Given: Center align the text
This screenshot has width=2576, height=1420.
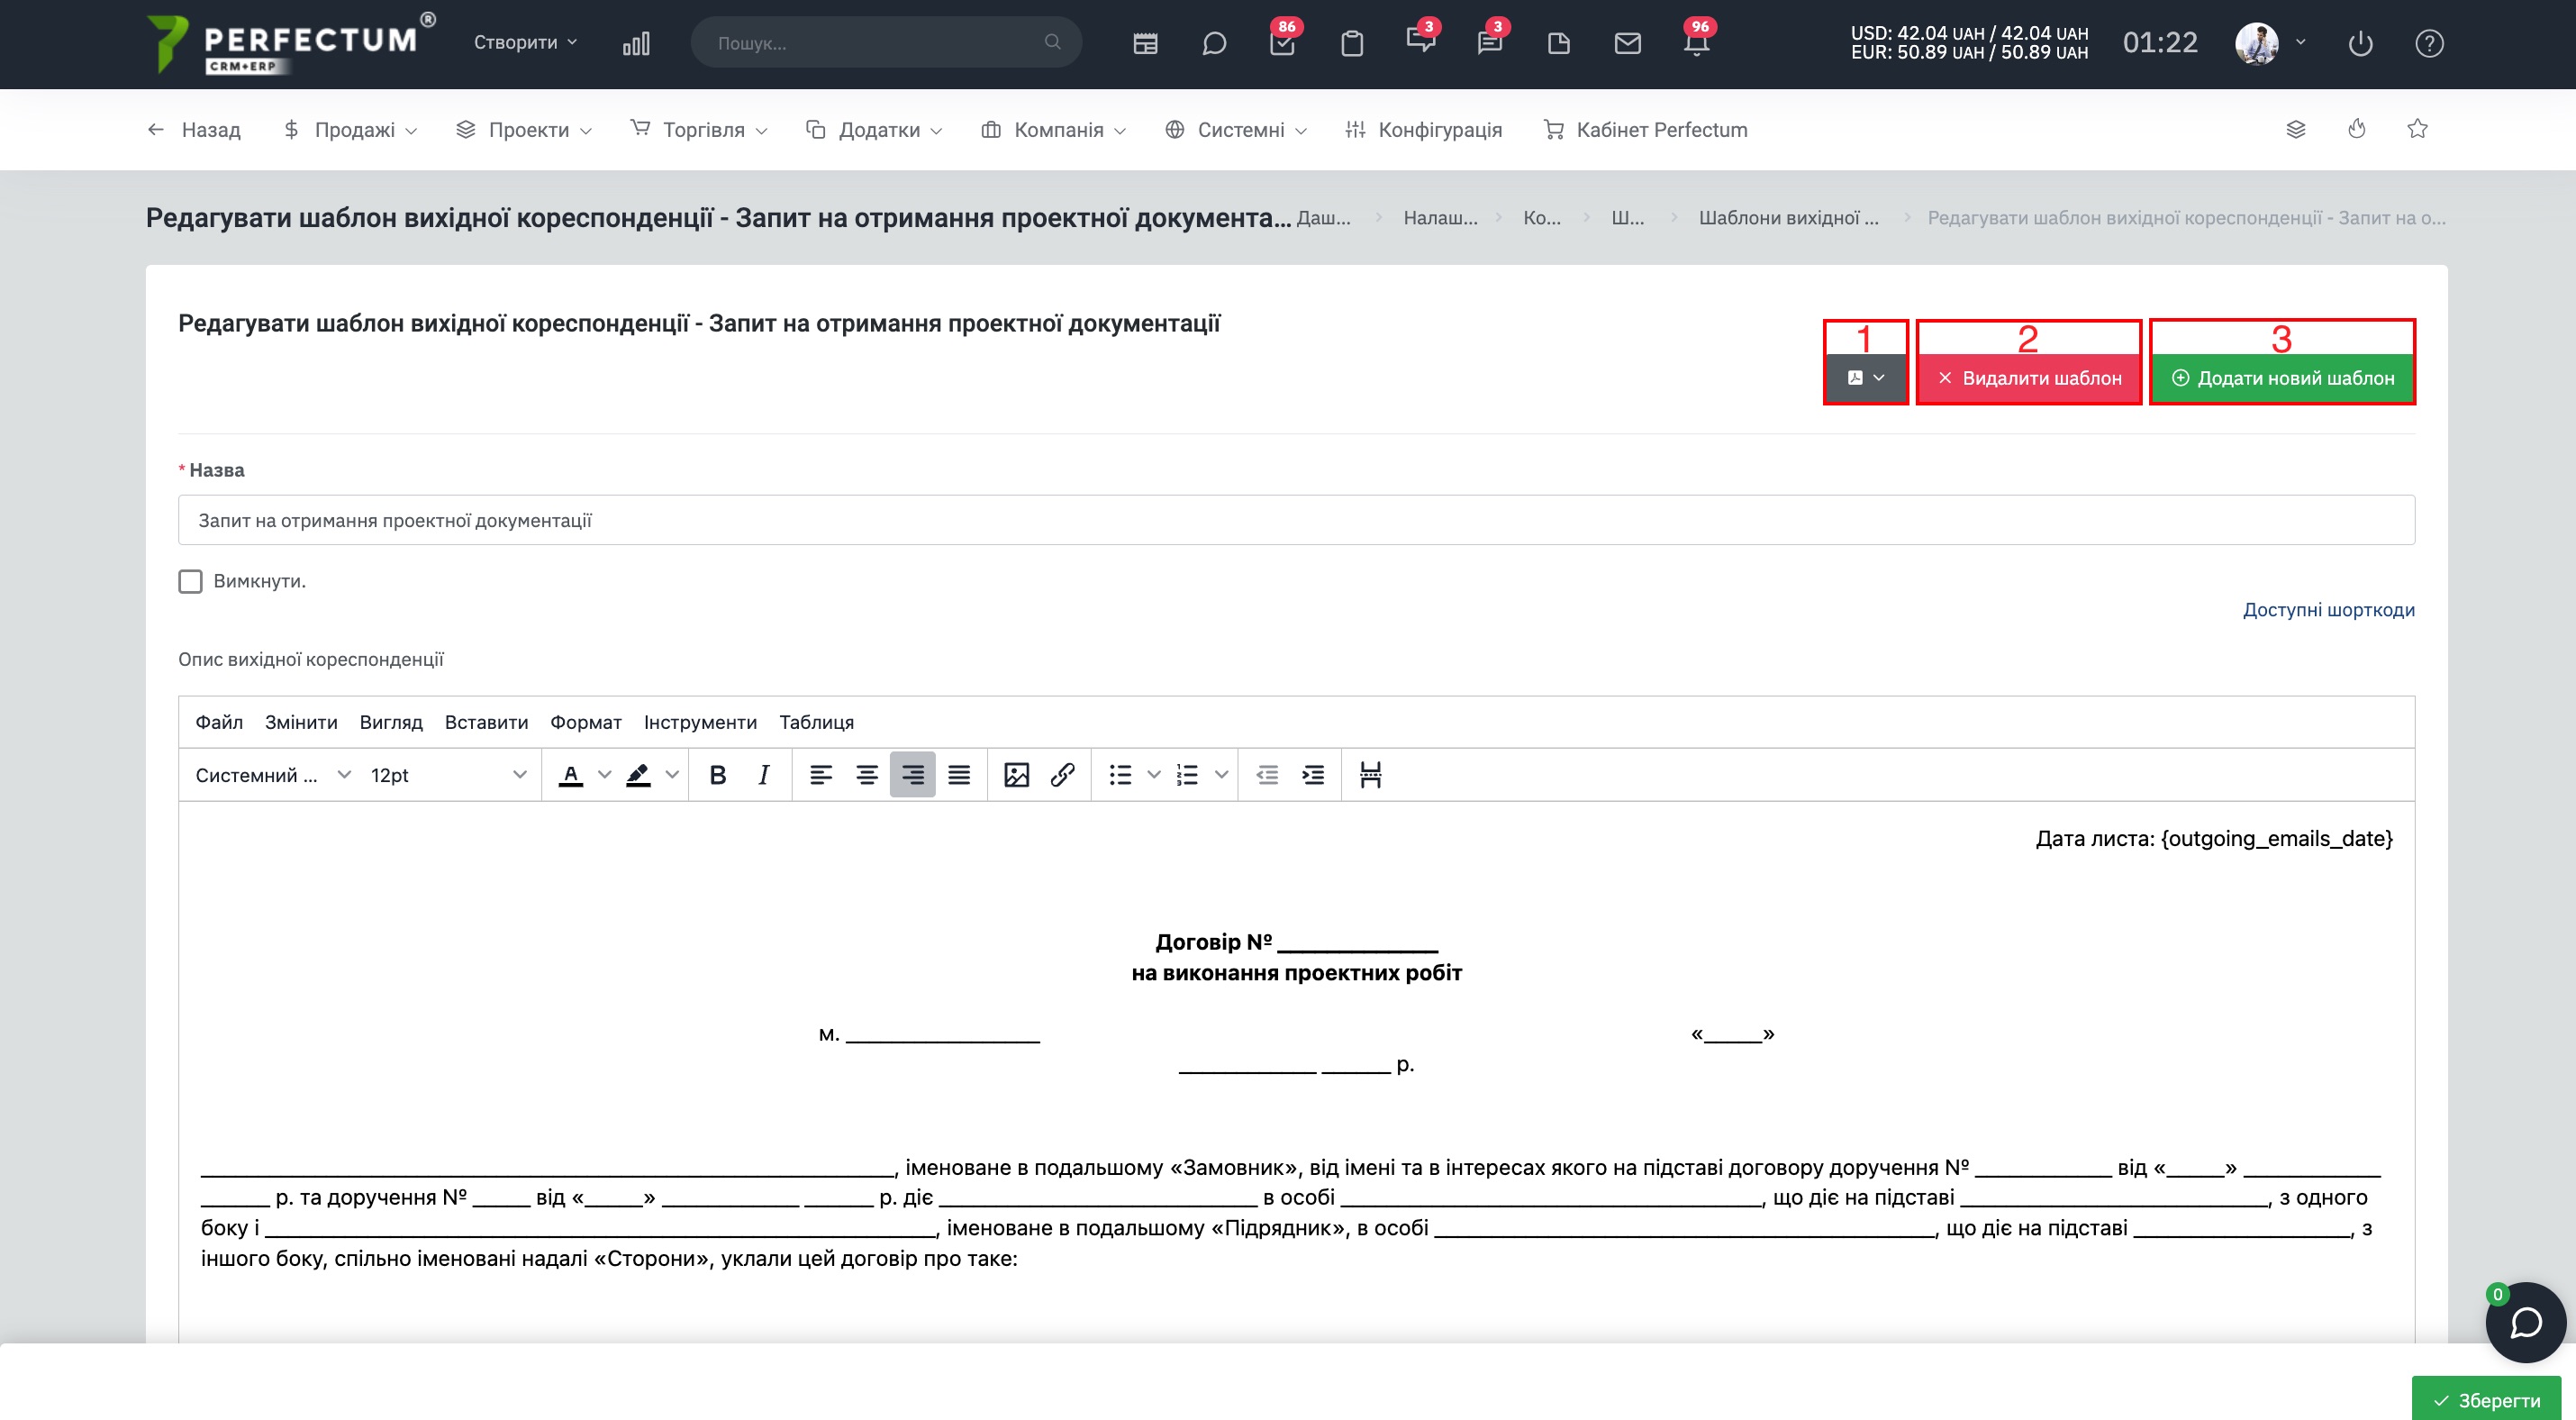Looking at the screenshot, I should click(866, 775).
